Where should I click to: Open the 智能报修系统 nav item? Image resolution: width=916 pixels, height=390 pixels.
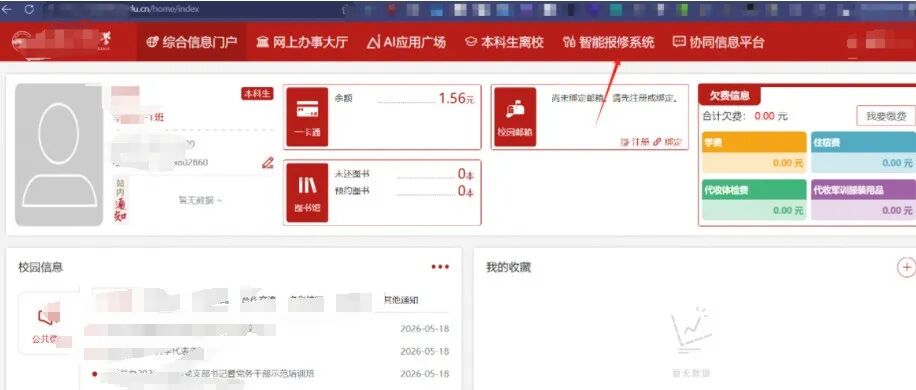tap(609, 42)
